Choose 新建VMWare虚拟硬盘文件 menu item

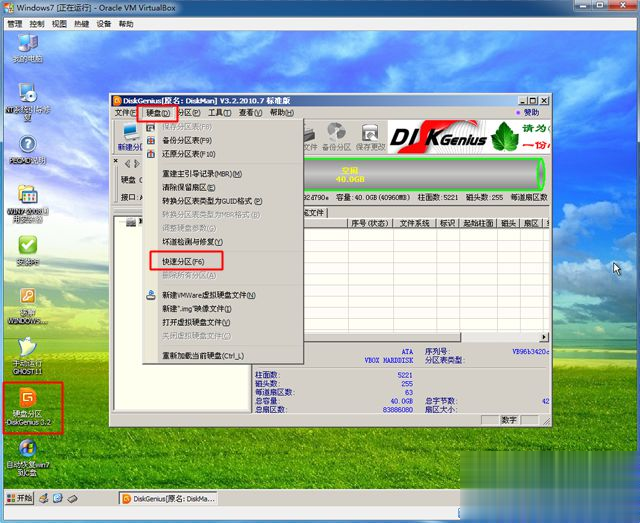pyautogui.click(x=208, y=295)
